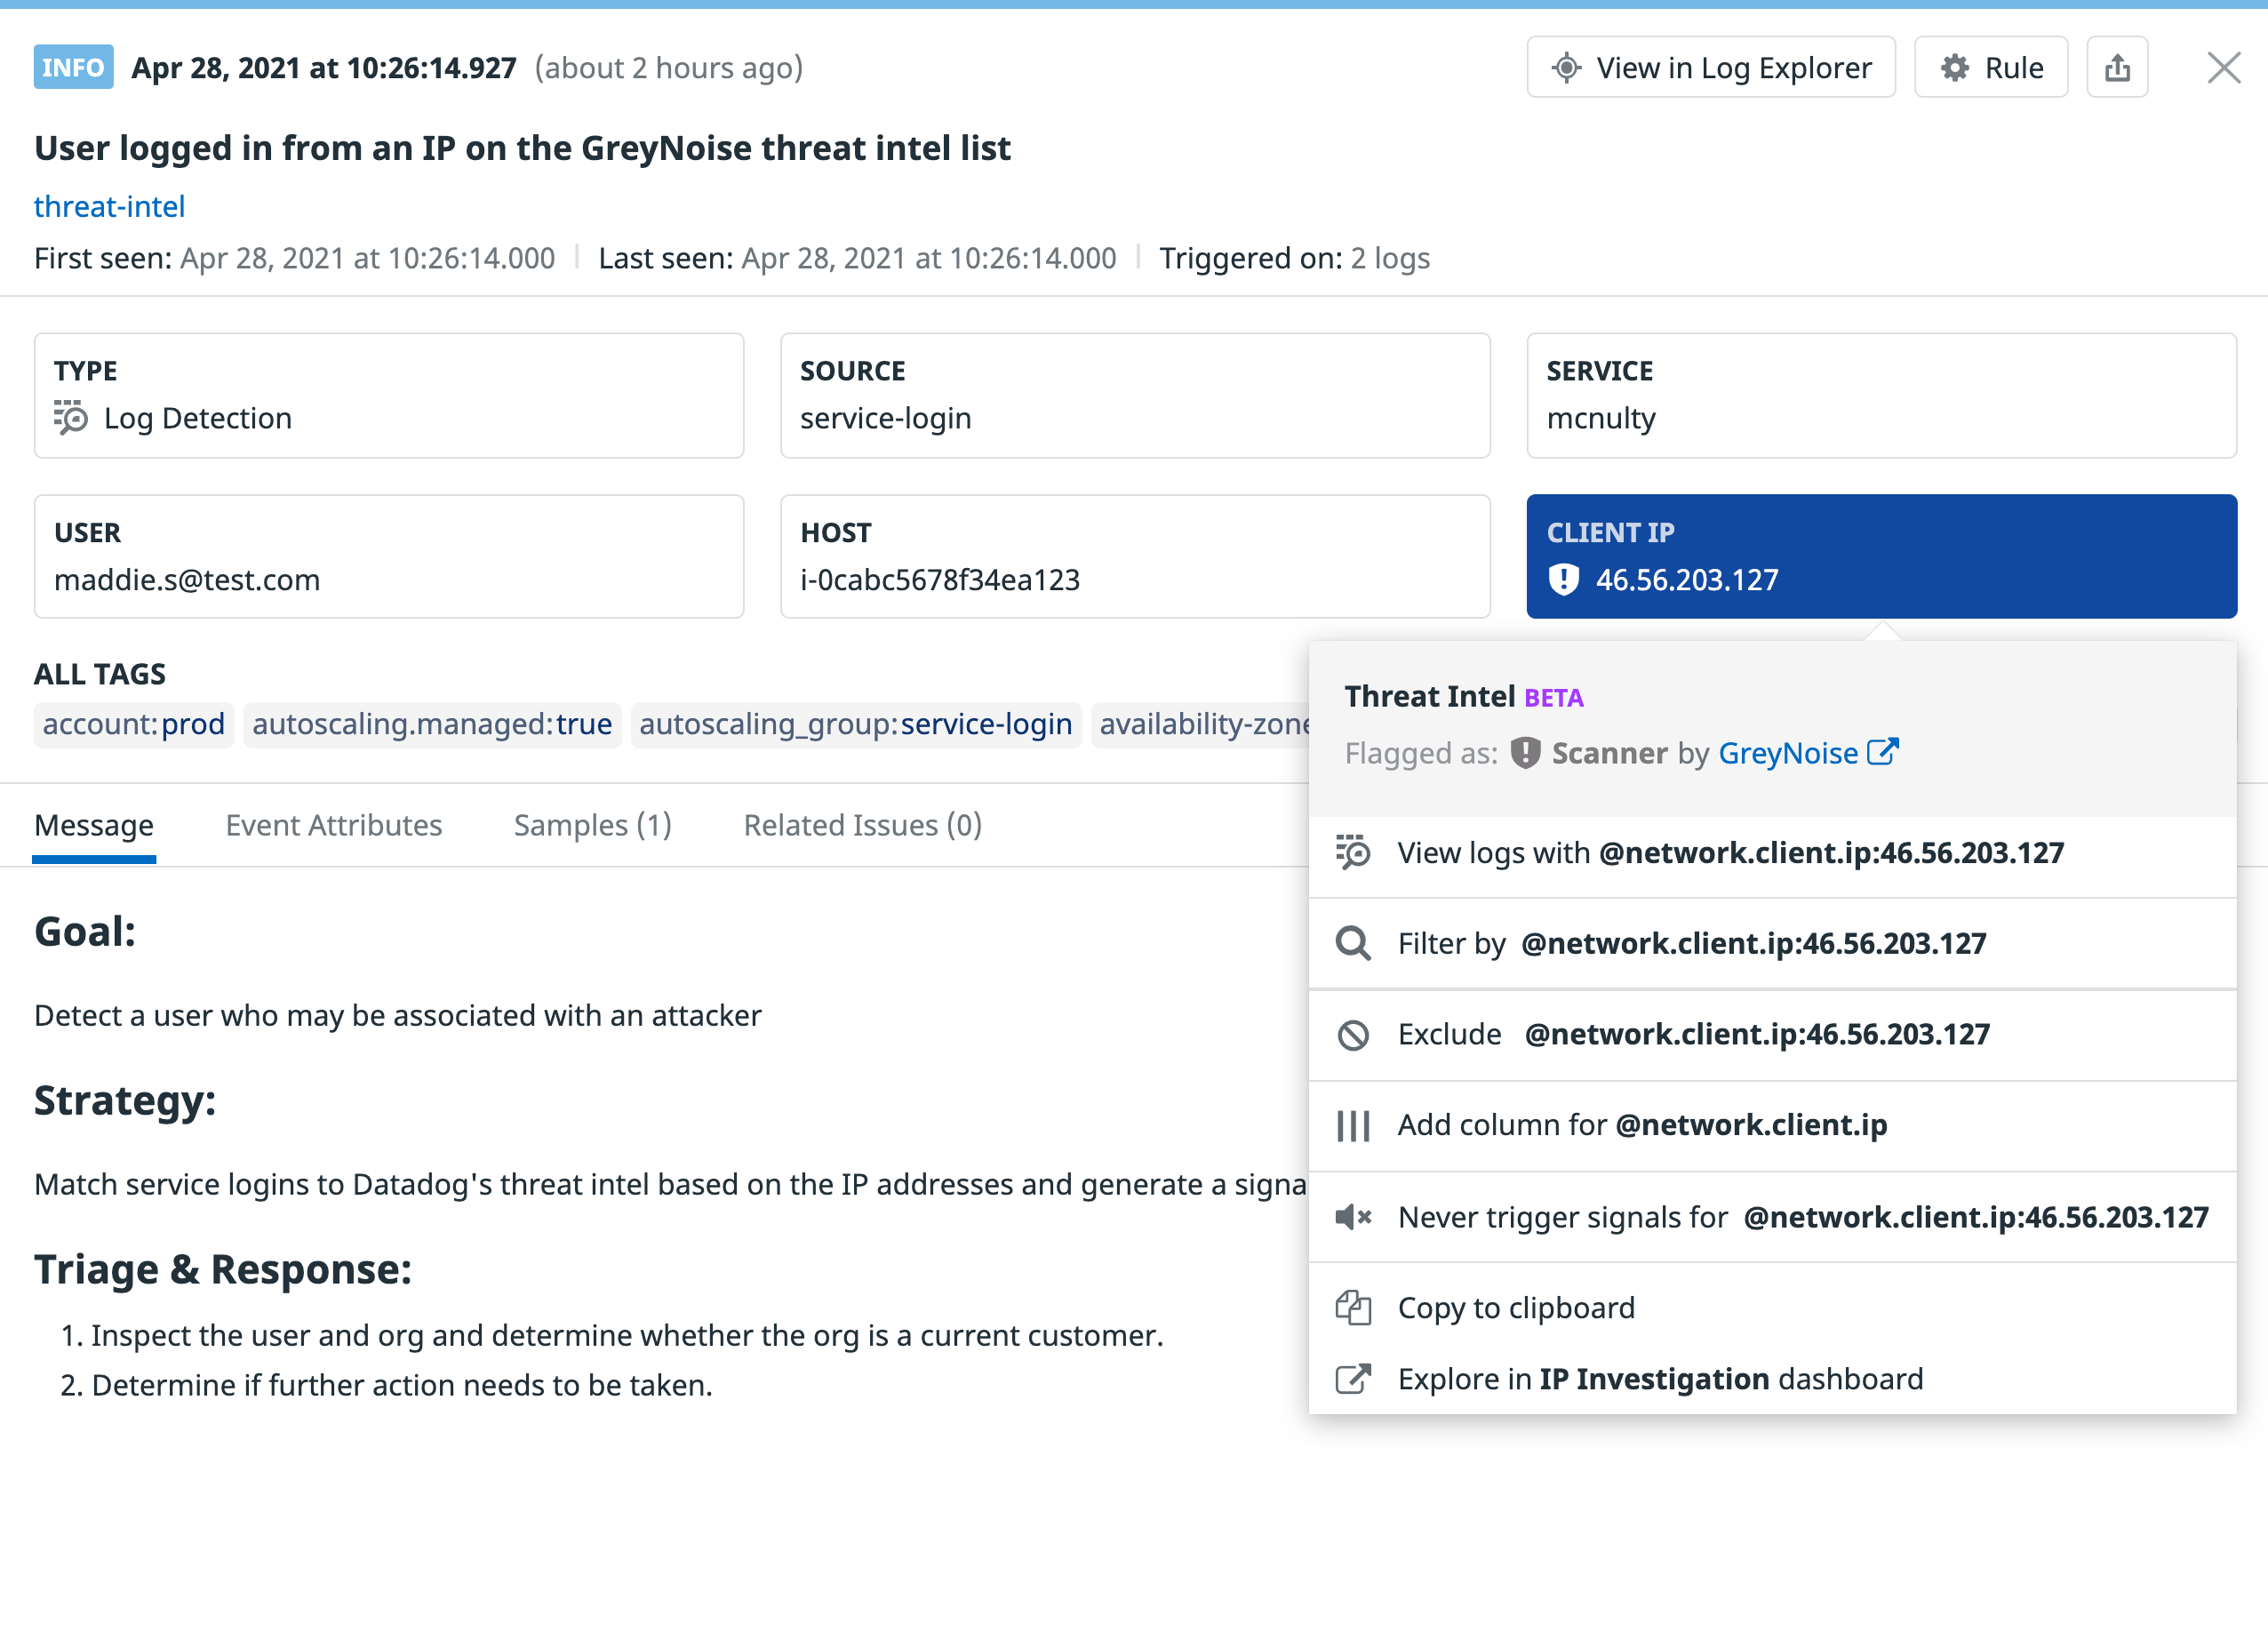
Task: Click the copy-to-clipboard icon in the context menu
Action: click(x=1353, y=1306)
